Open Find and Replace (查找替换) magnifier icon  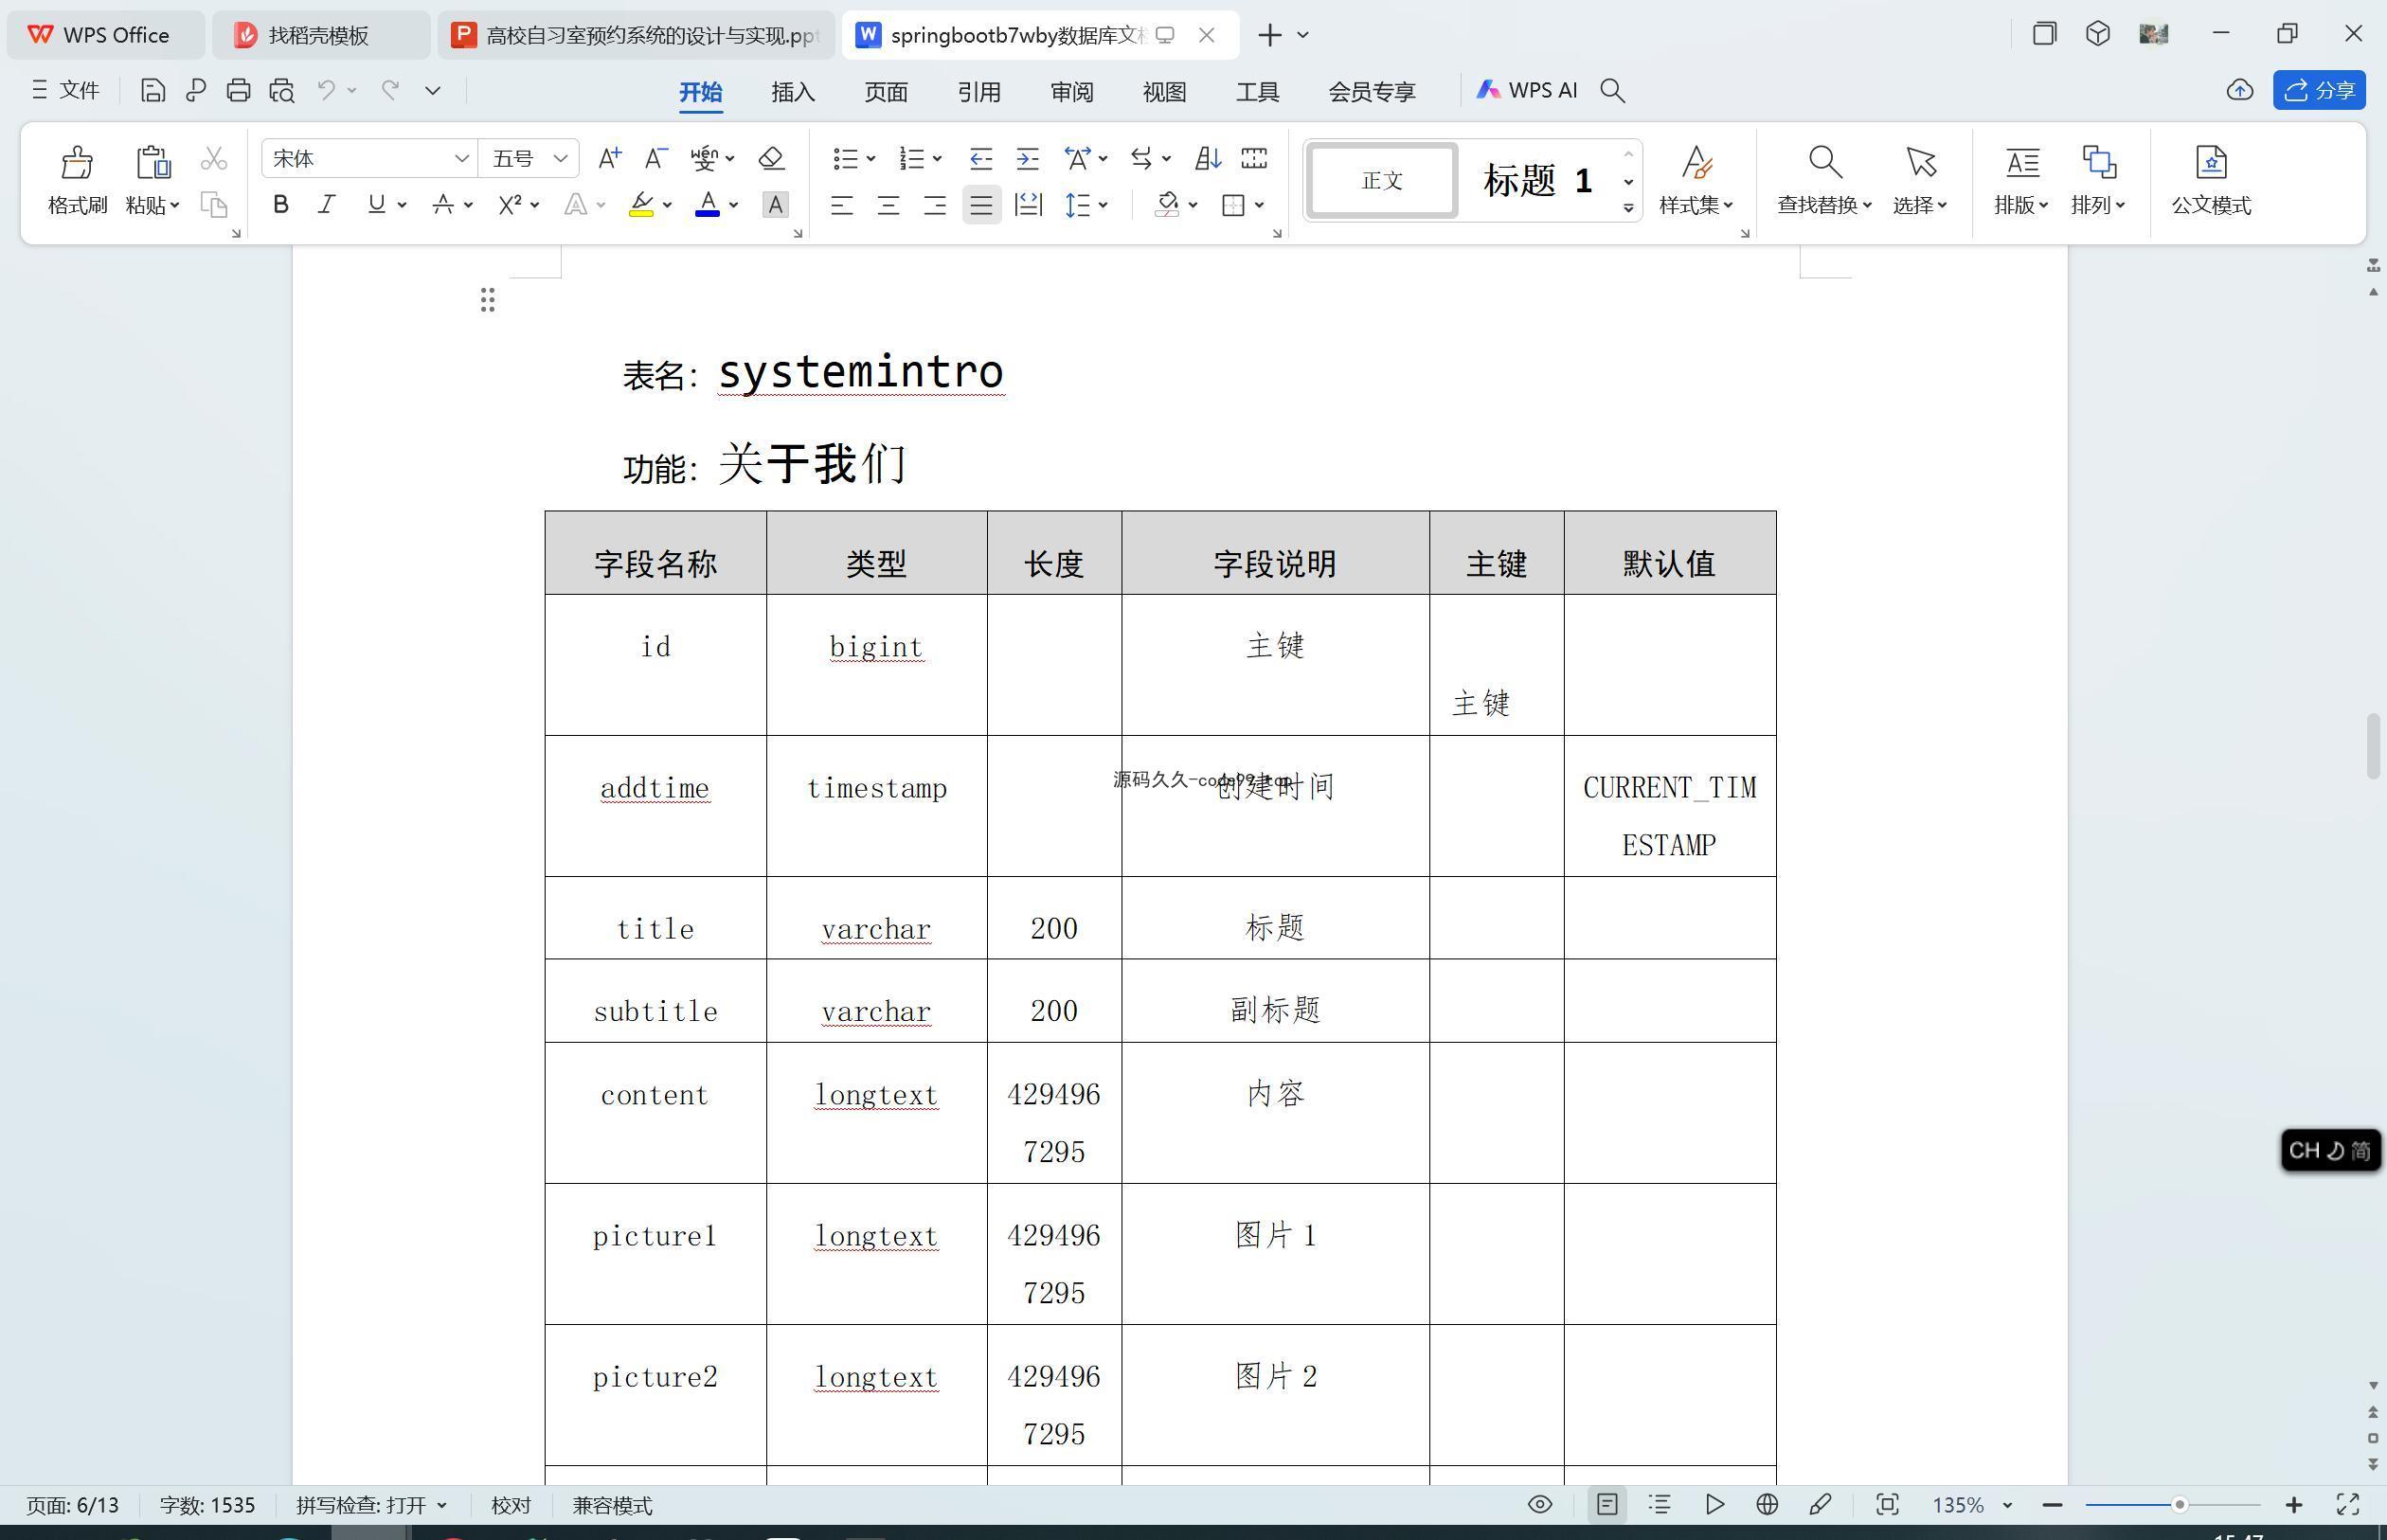coord(1824,162)
